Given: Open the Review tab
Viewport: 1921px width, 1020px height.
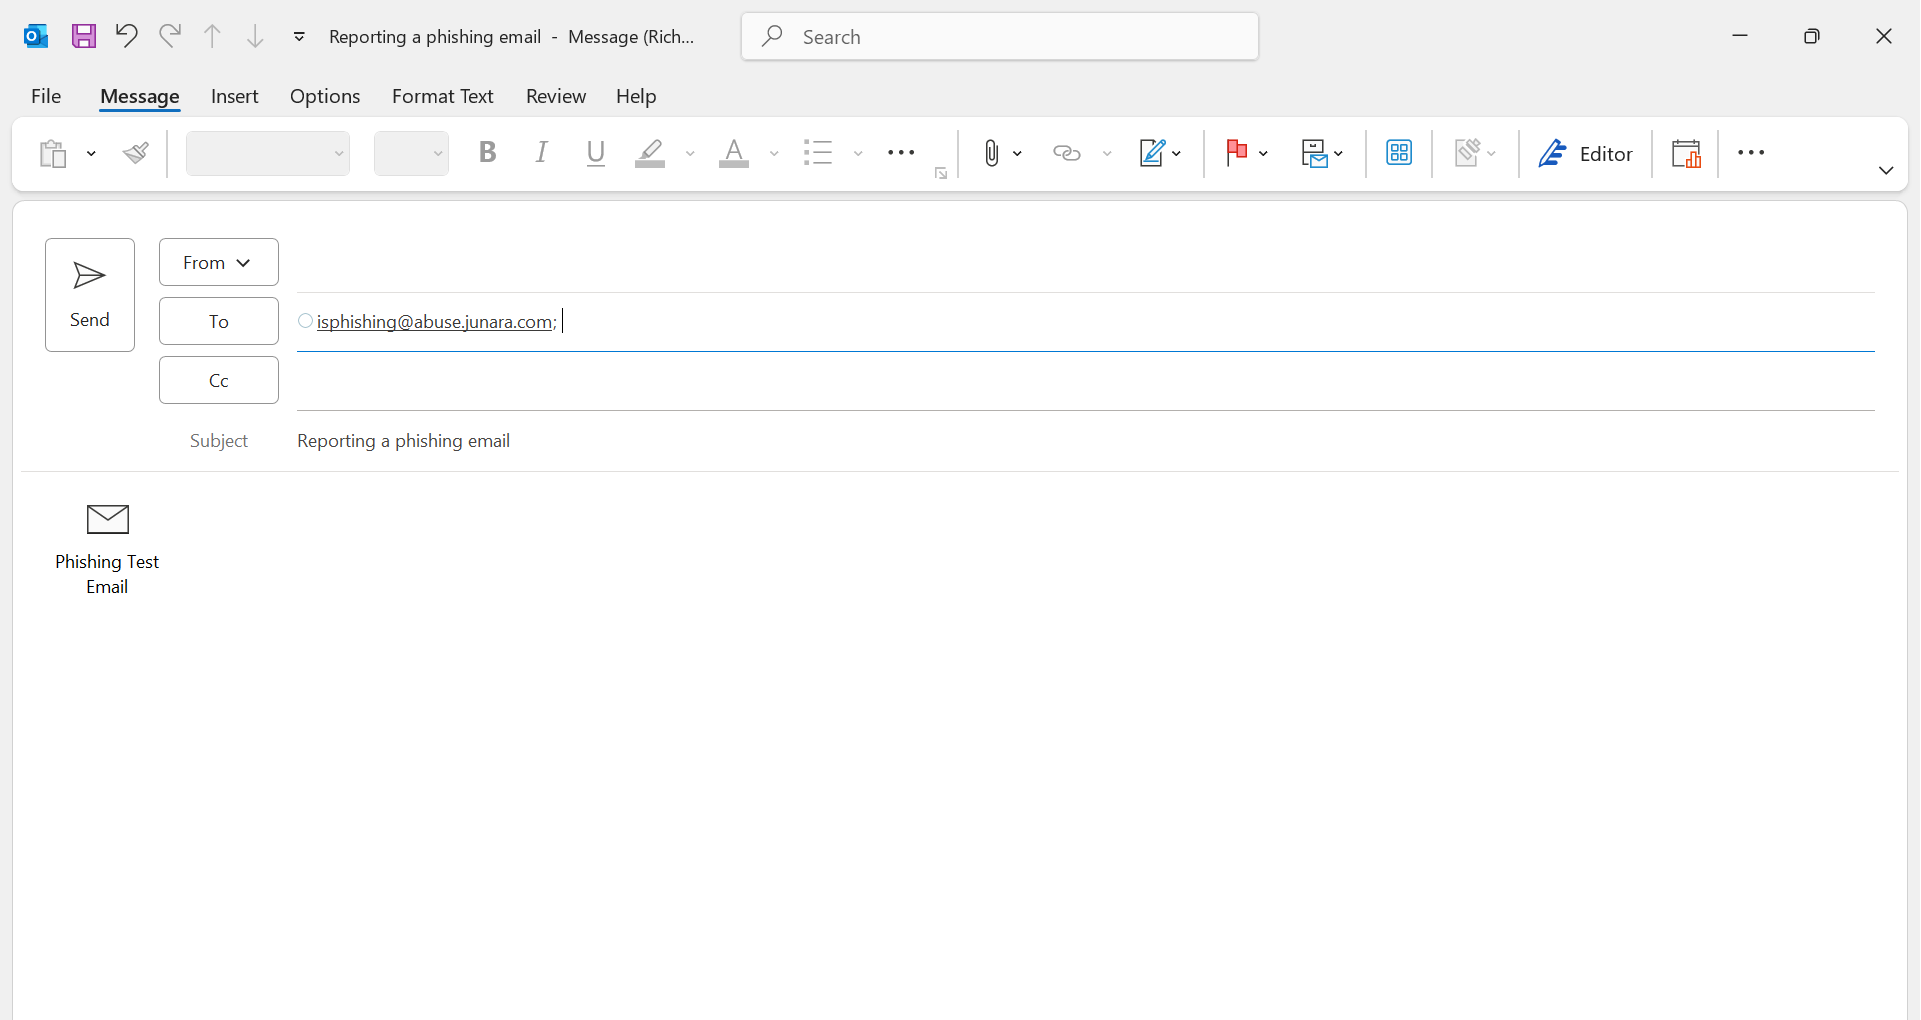Looking at the screenshot, I should click(x=556, y=96).
